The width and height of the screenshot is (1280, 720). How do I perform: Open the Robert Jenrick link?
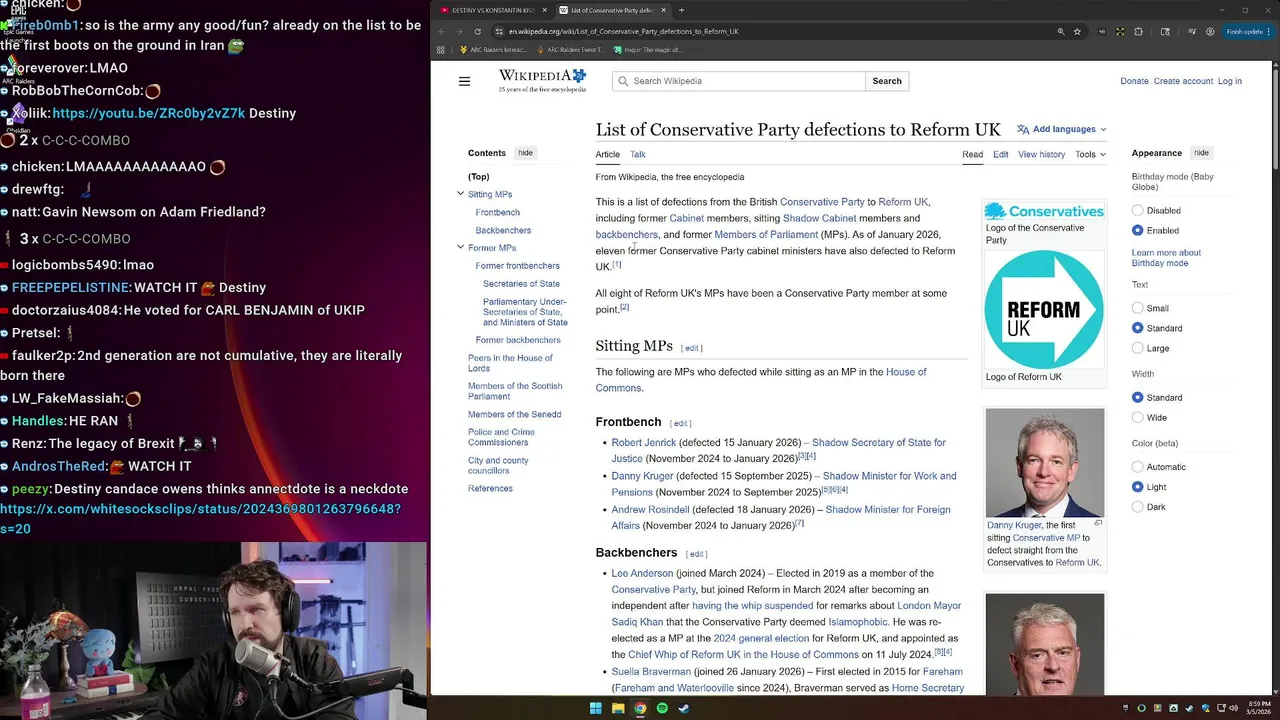pyautogui.click(x=644, y=442)
